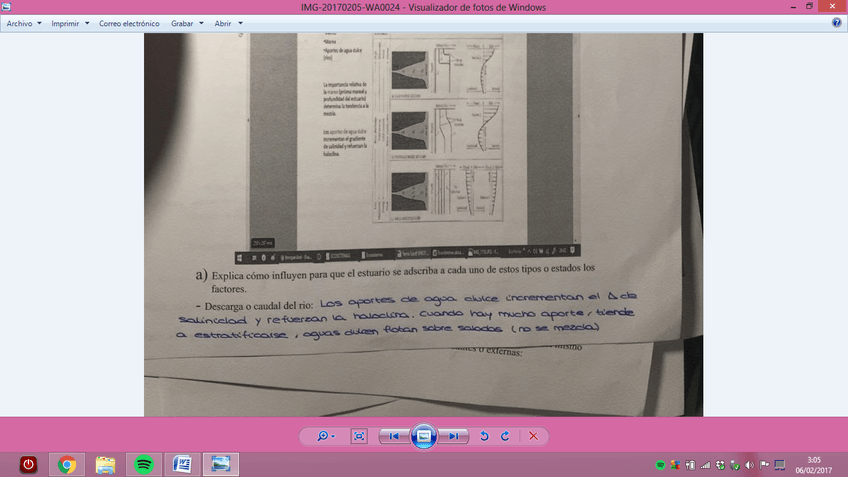Rotate the photo clockwise
Screen dimensions: 848x477
point(505,436)
